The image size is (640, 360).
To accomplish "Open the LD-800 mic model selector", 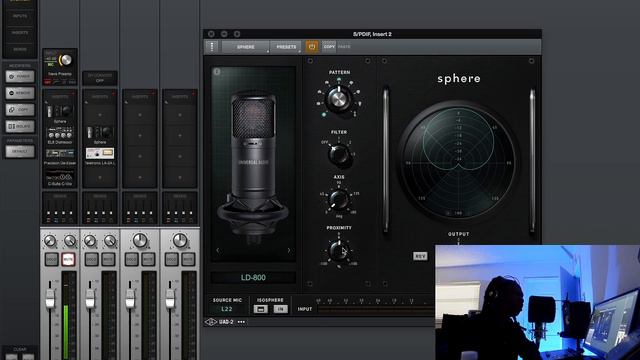I will [253, 278].
